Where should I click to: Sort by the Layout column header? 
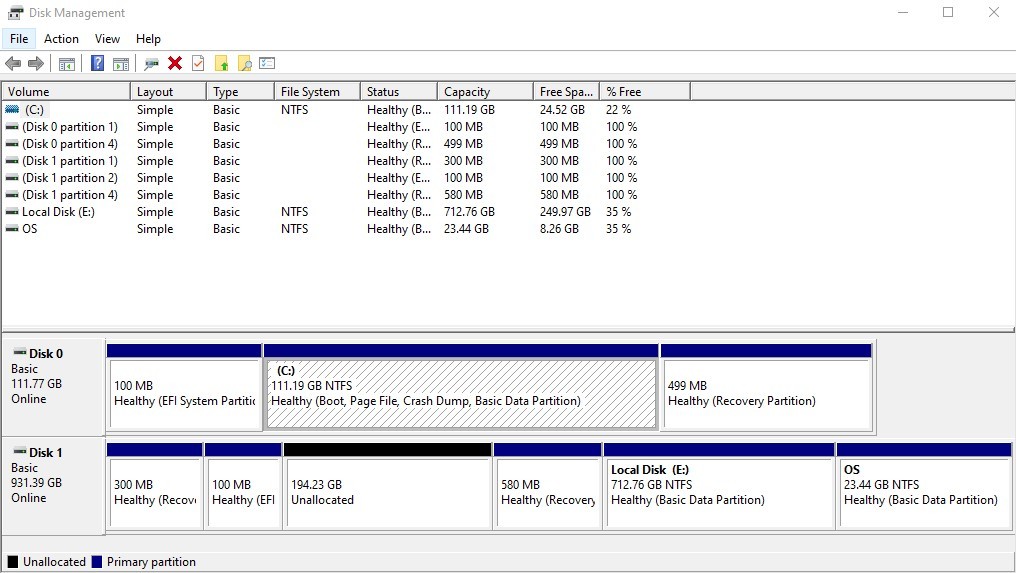(x=168, y=91)
